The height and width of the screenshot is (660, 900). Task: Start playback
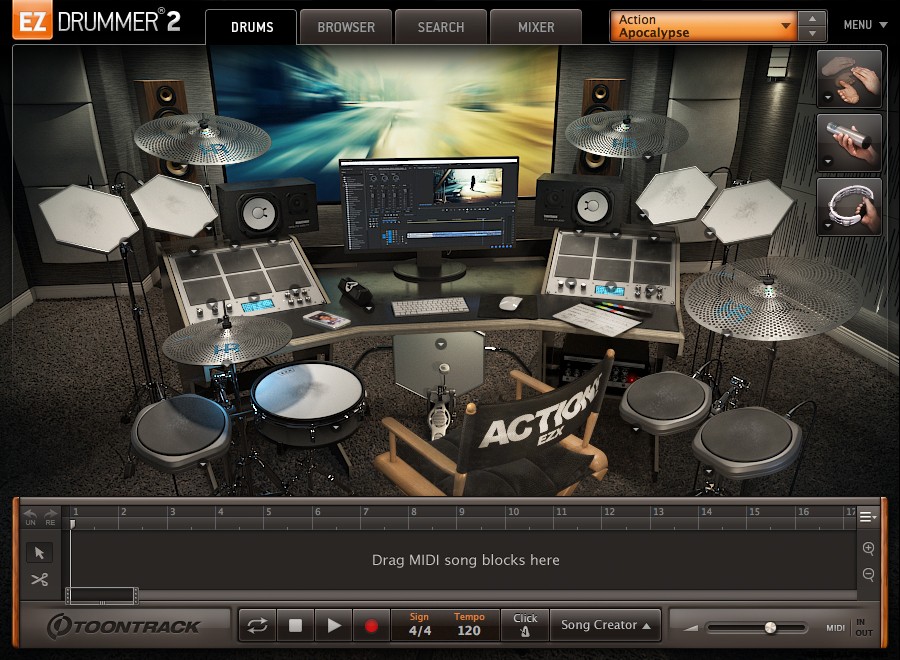coord(333,625)
